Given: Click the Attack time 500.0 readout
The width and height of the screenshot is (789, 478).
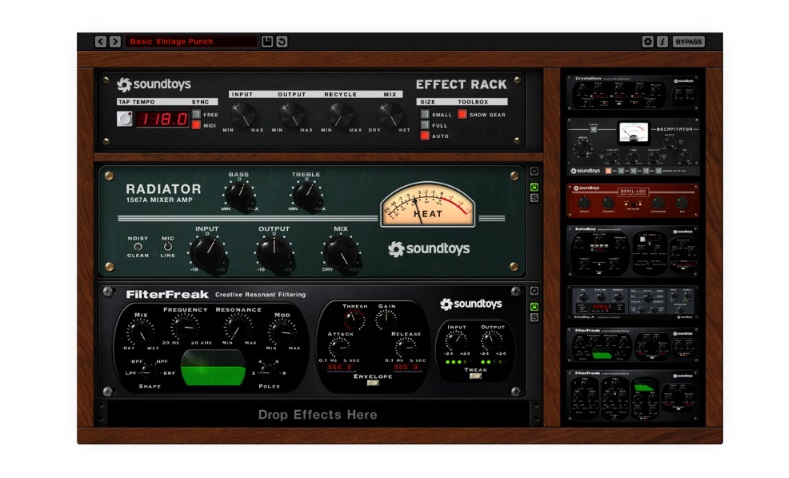Looking at the screenshot, I should pos(341,367).
